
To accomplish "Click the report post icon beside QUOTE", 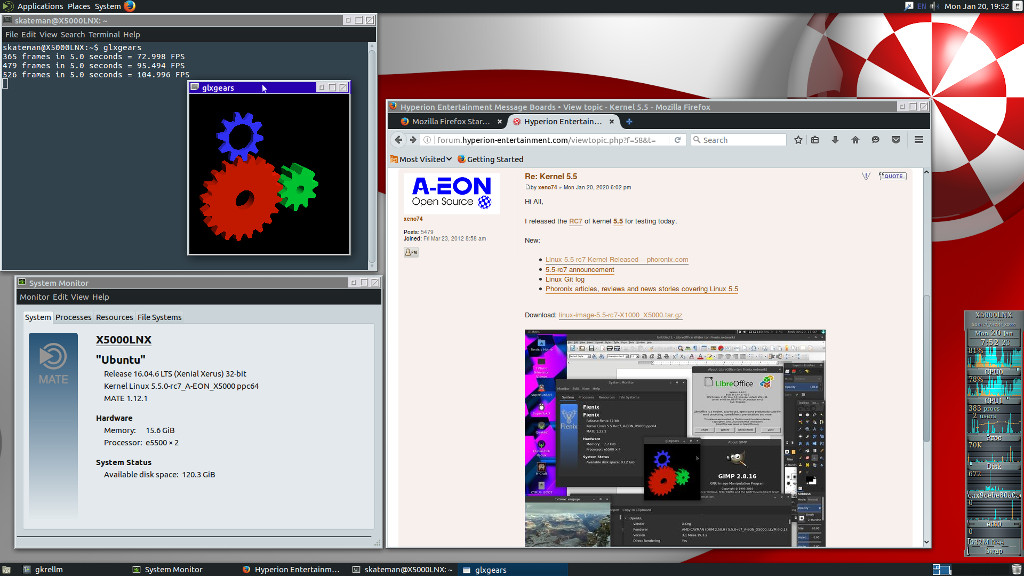I will pos(866,176).
